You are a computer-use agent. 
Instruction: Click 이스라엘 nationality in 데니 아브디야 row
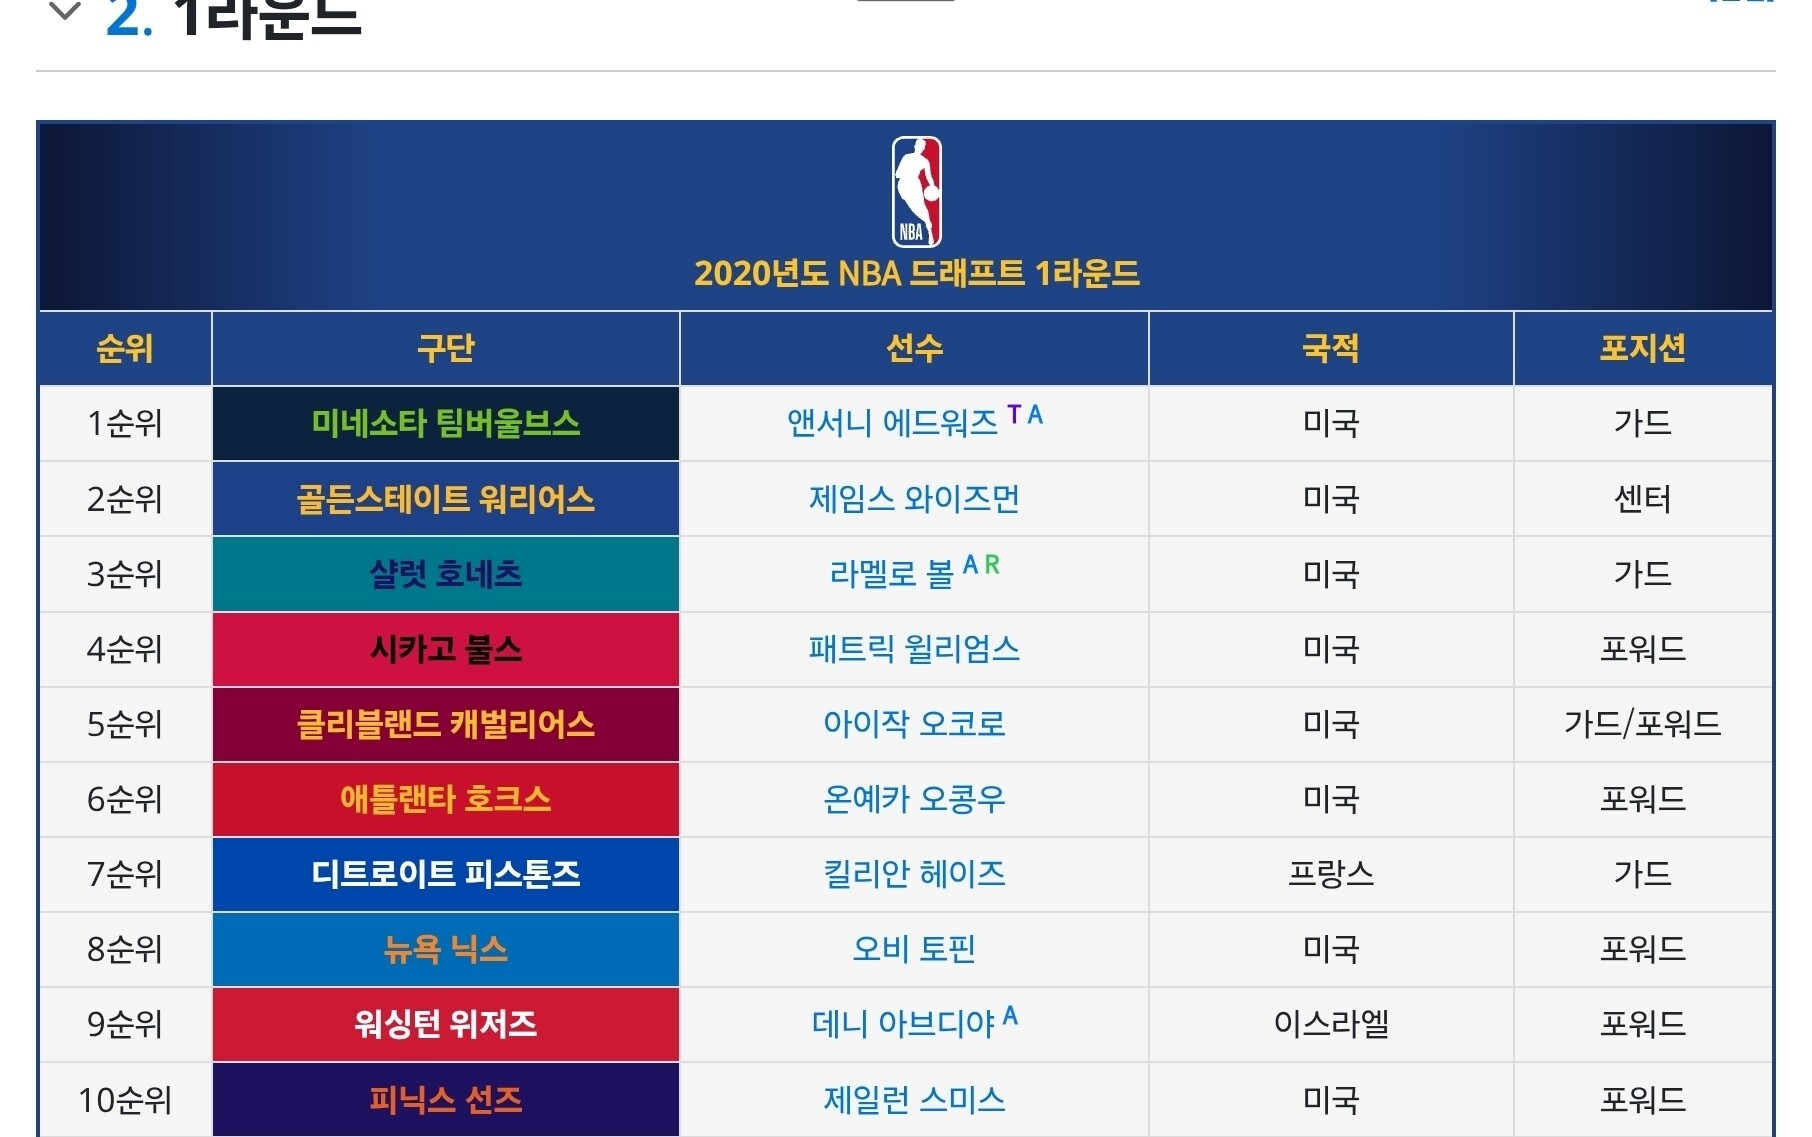tap(1331, 1024)
